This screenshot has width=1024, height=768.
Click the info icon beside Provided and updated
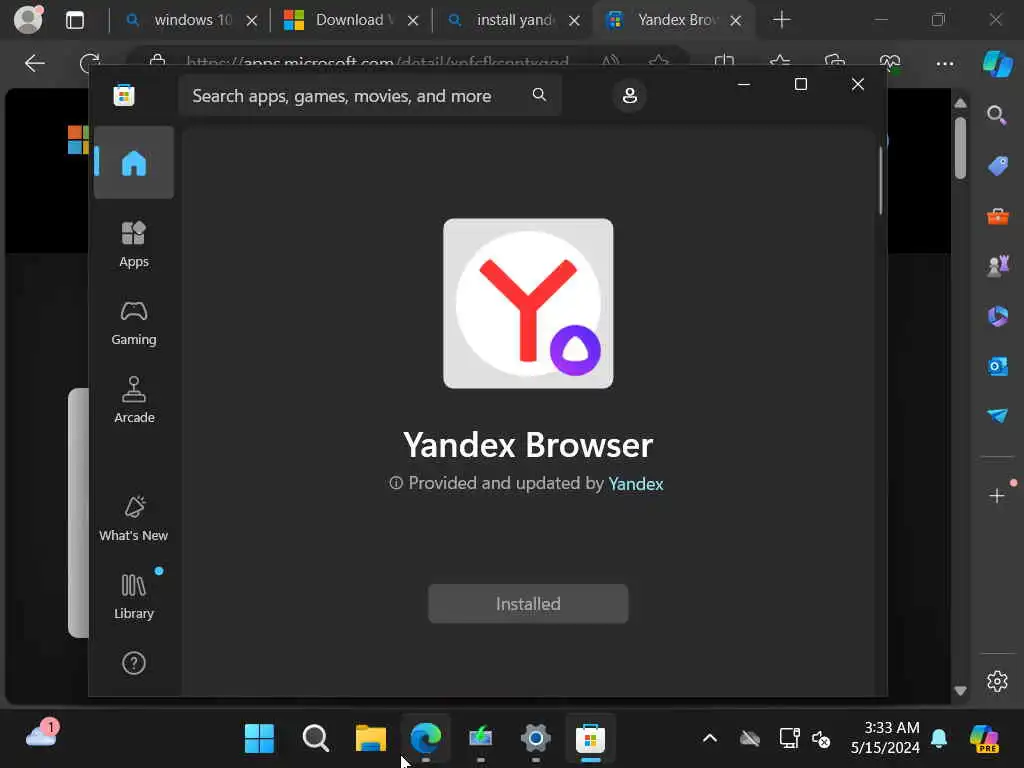click(x=396, y=483)
